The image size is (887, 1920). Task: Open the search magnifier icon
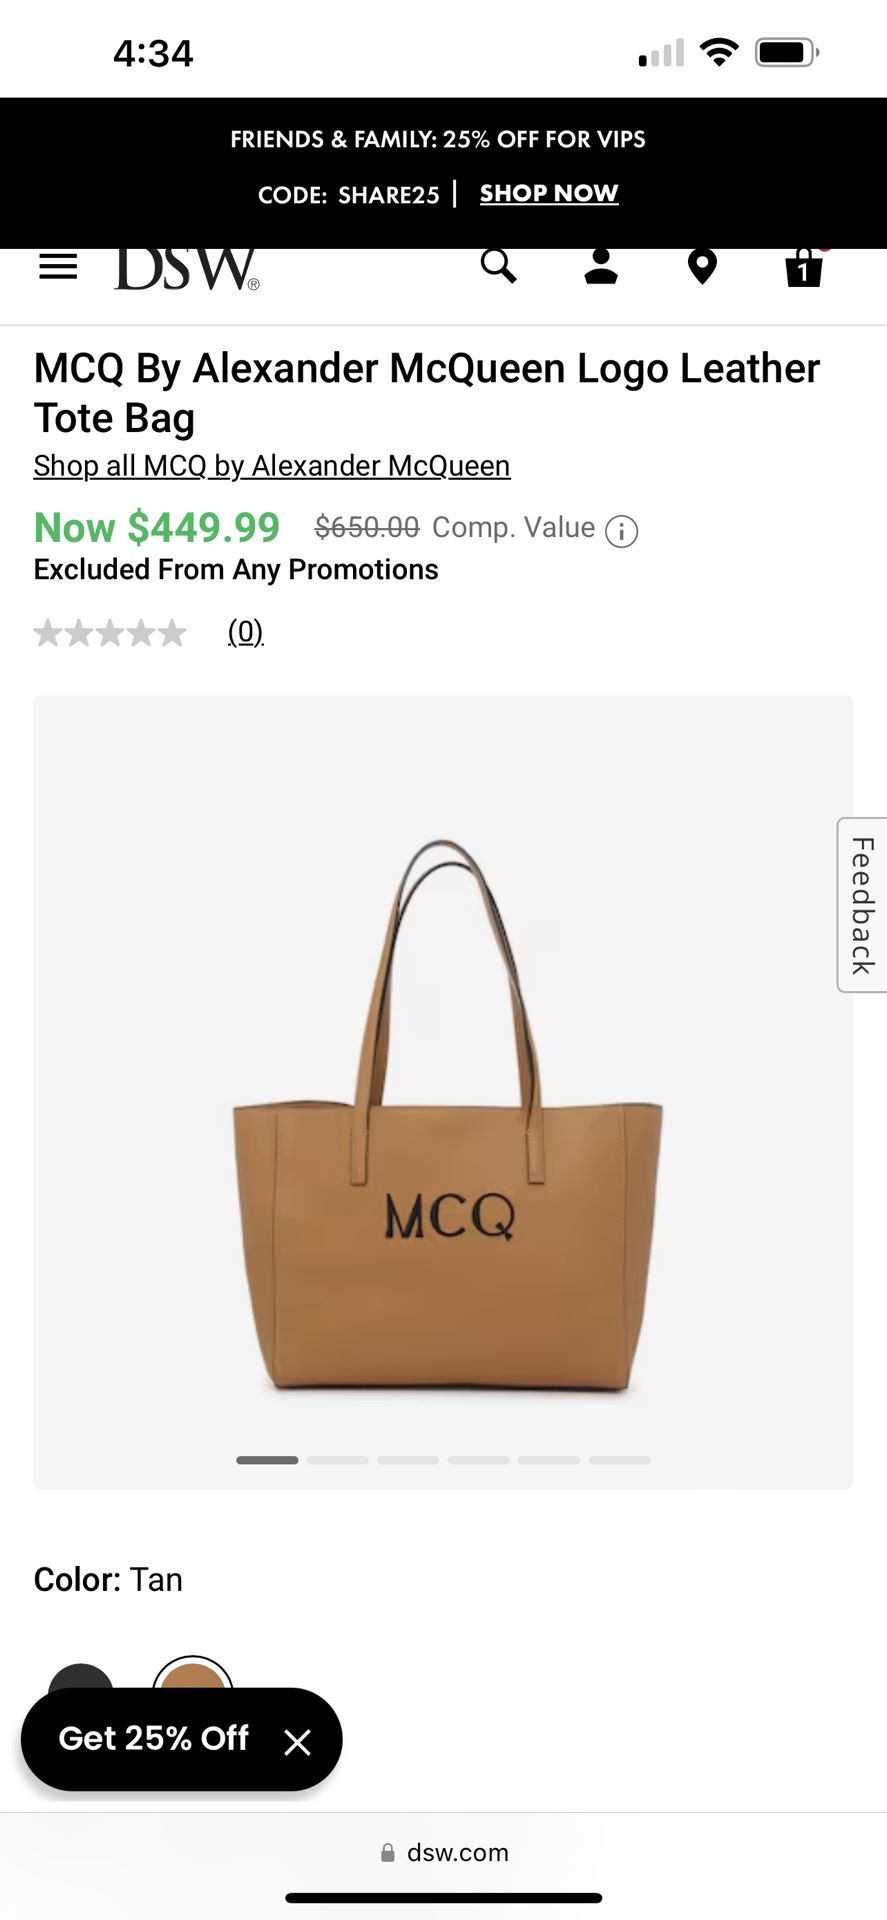tap(498, 266)
